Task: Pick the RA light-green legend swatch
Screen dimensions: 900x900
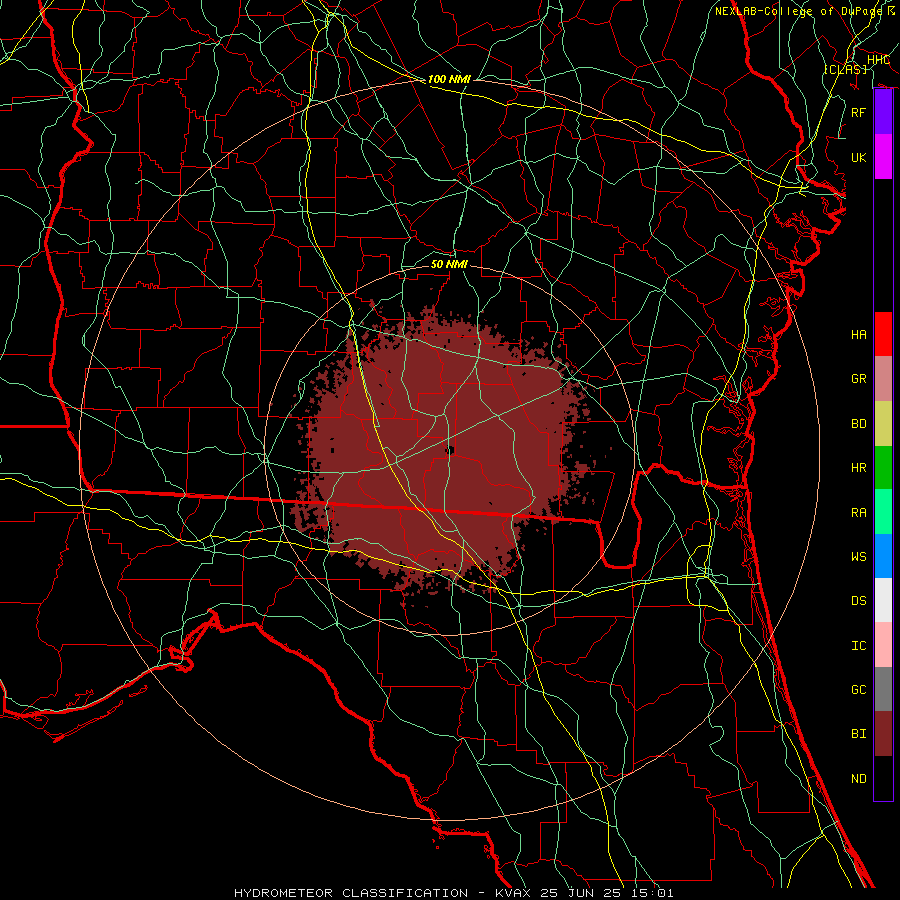Action: pos(883,511)
